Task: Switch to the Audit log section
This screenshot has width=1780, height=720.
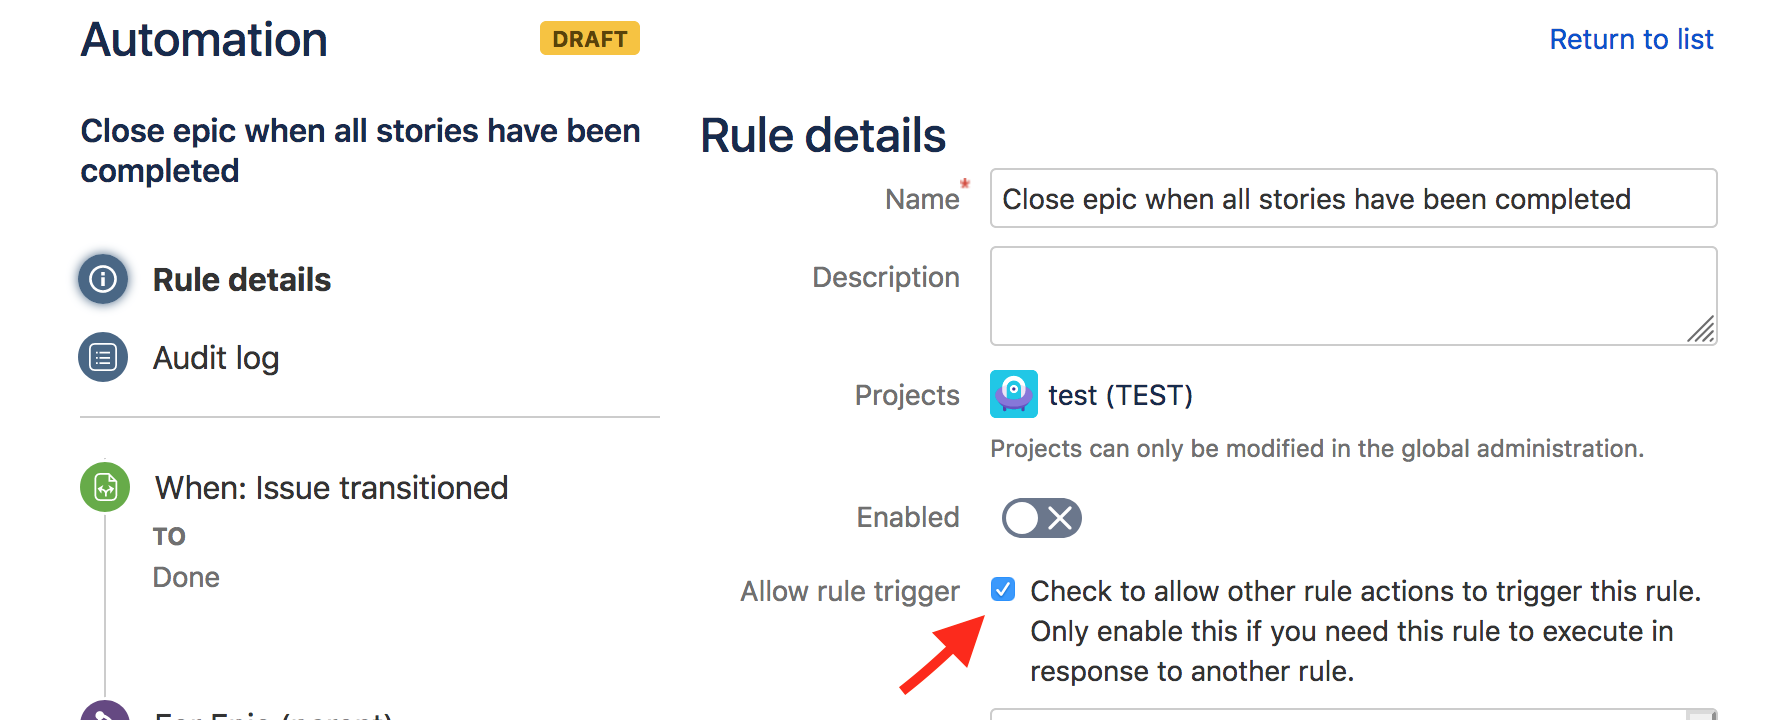Action: tap(215, 357)
